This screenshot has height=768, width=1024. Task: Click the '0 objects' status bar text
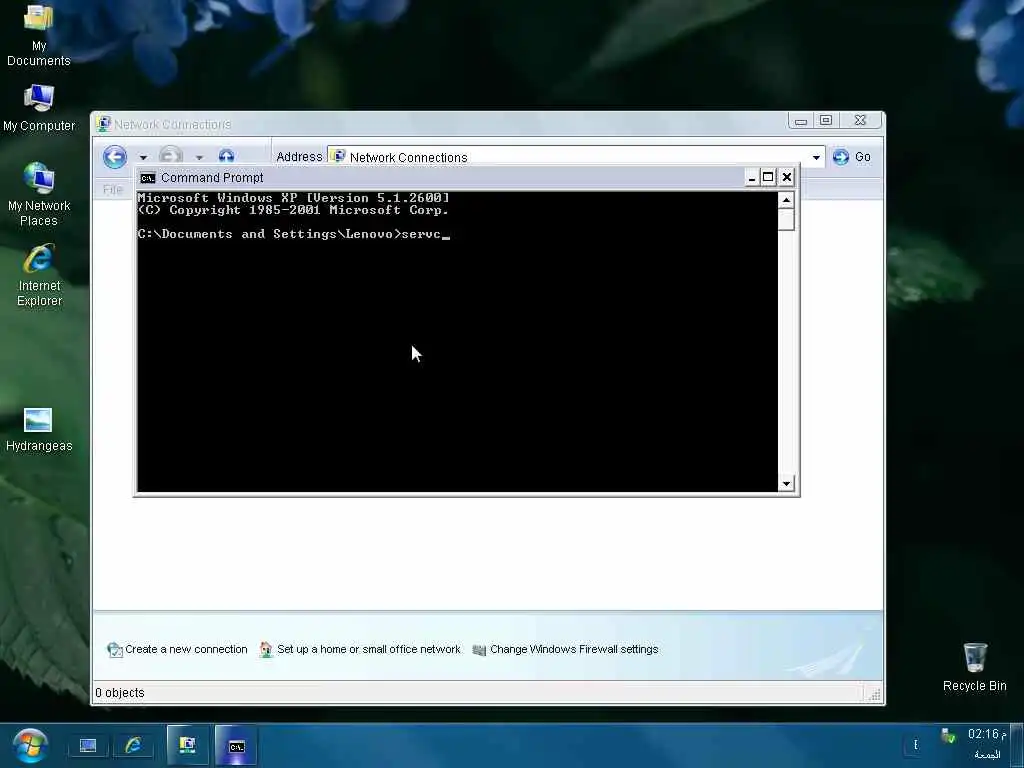click(x=120, y=693)
